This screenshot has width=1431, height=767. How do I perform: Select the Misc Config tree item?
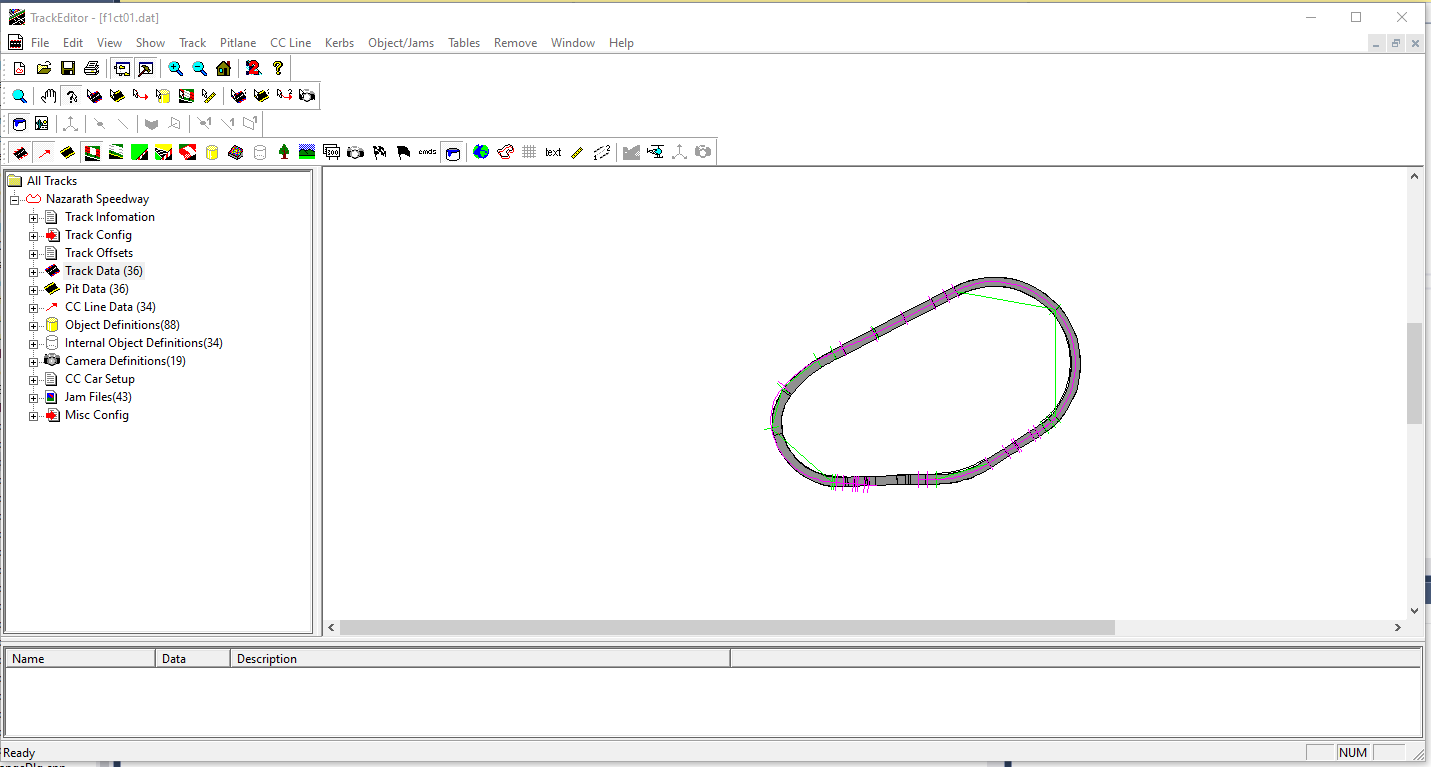coord(97,415)
